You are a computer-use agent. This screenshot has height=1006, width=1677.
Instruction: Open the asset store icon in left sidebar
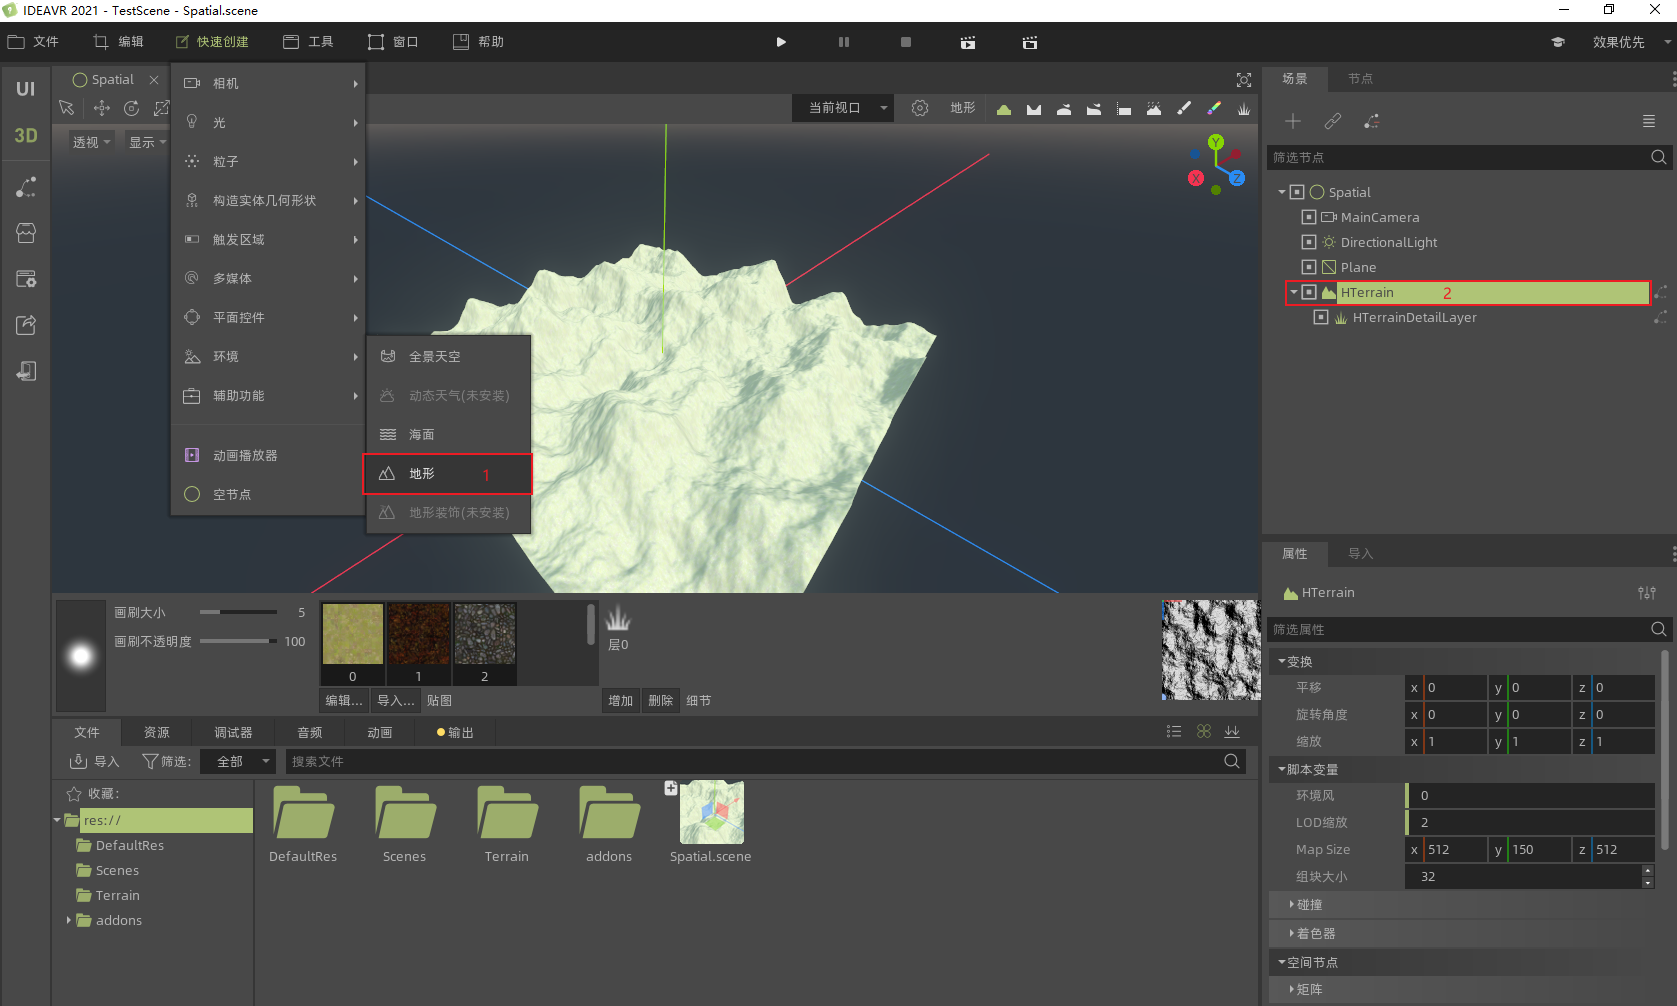[26, 233]
